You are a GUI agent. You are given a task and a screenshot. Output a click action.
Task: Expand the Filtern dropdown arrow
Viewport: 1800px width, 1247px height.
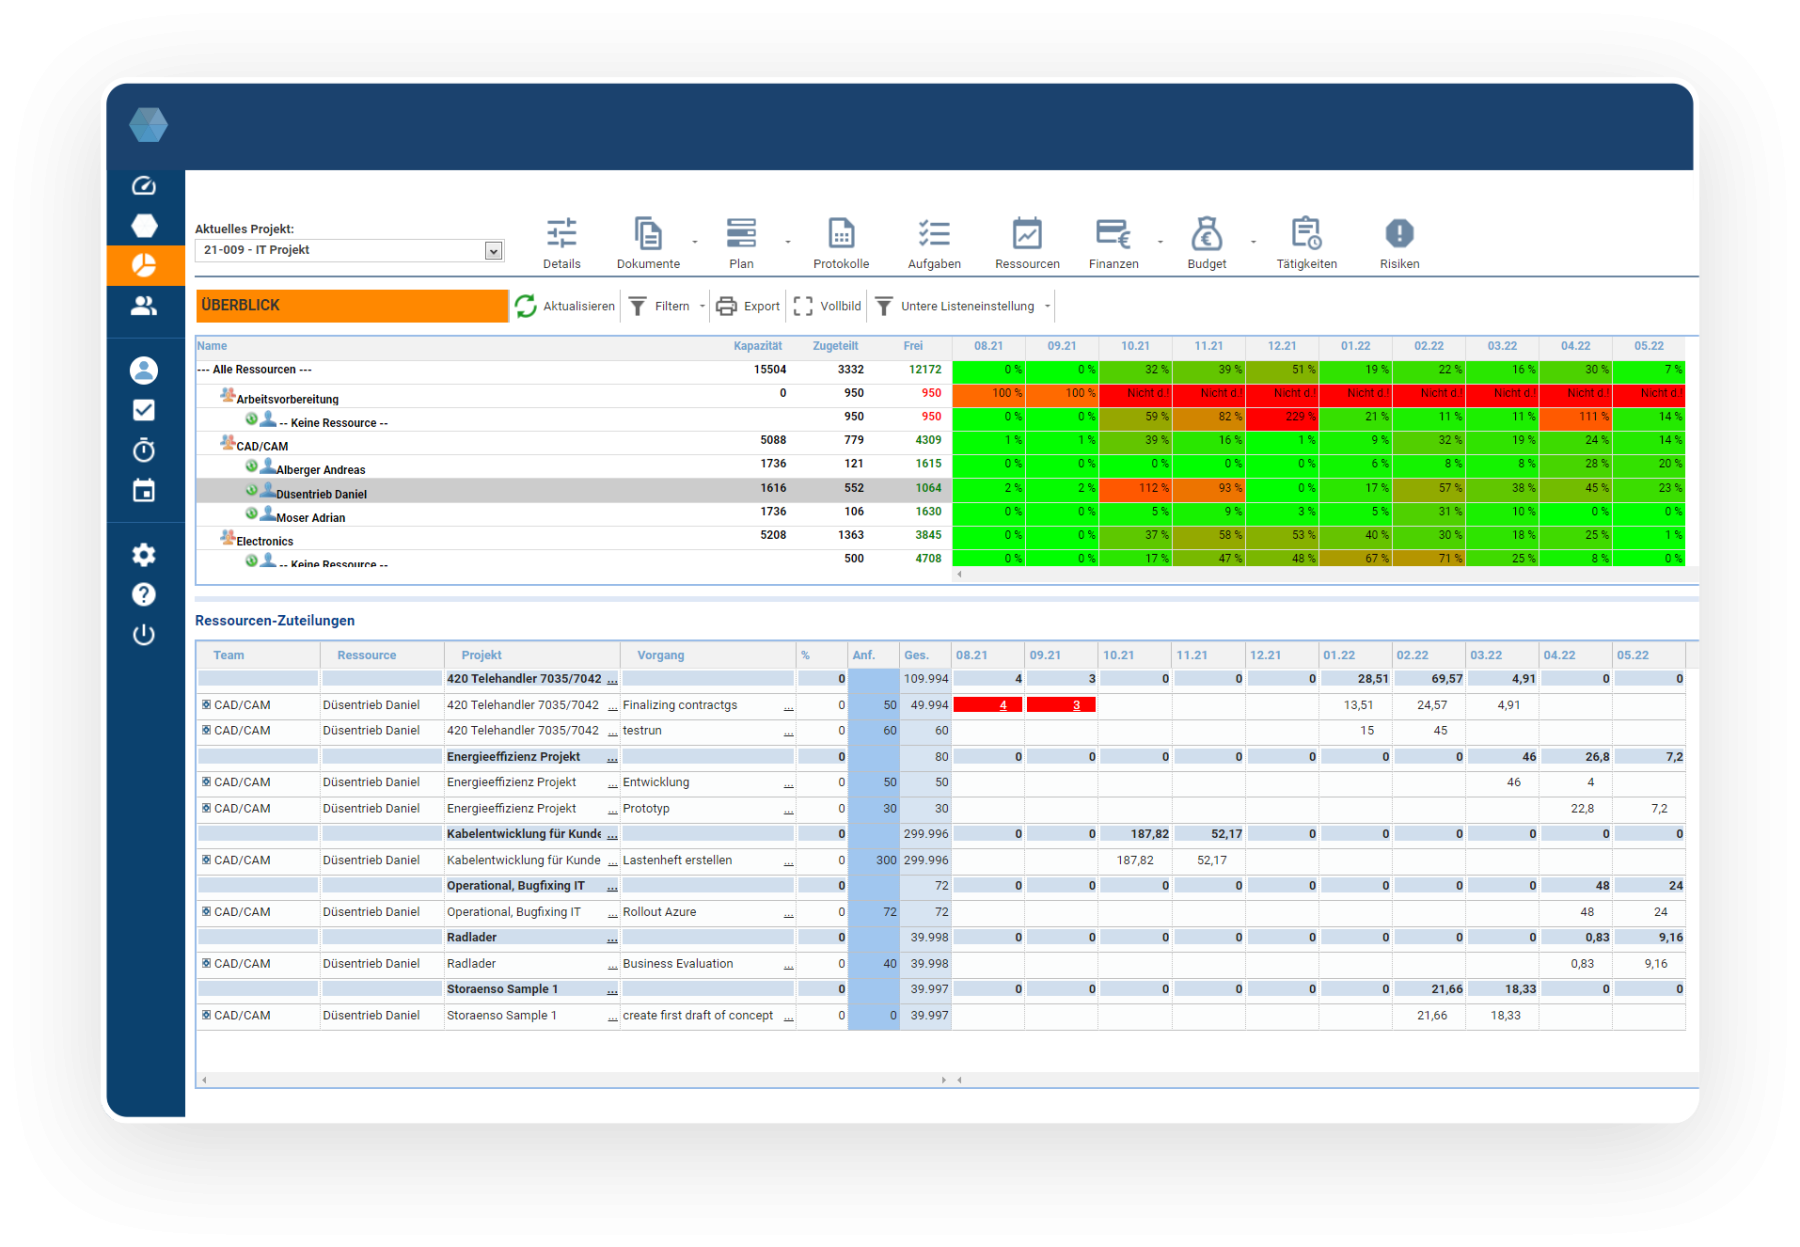(702, 307)
